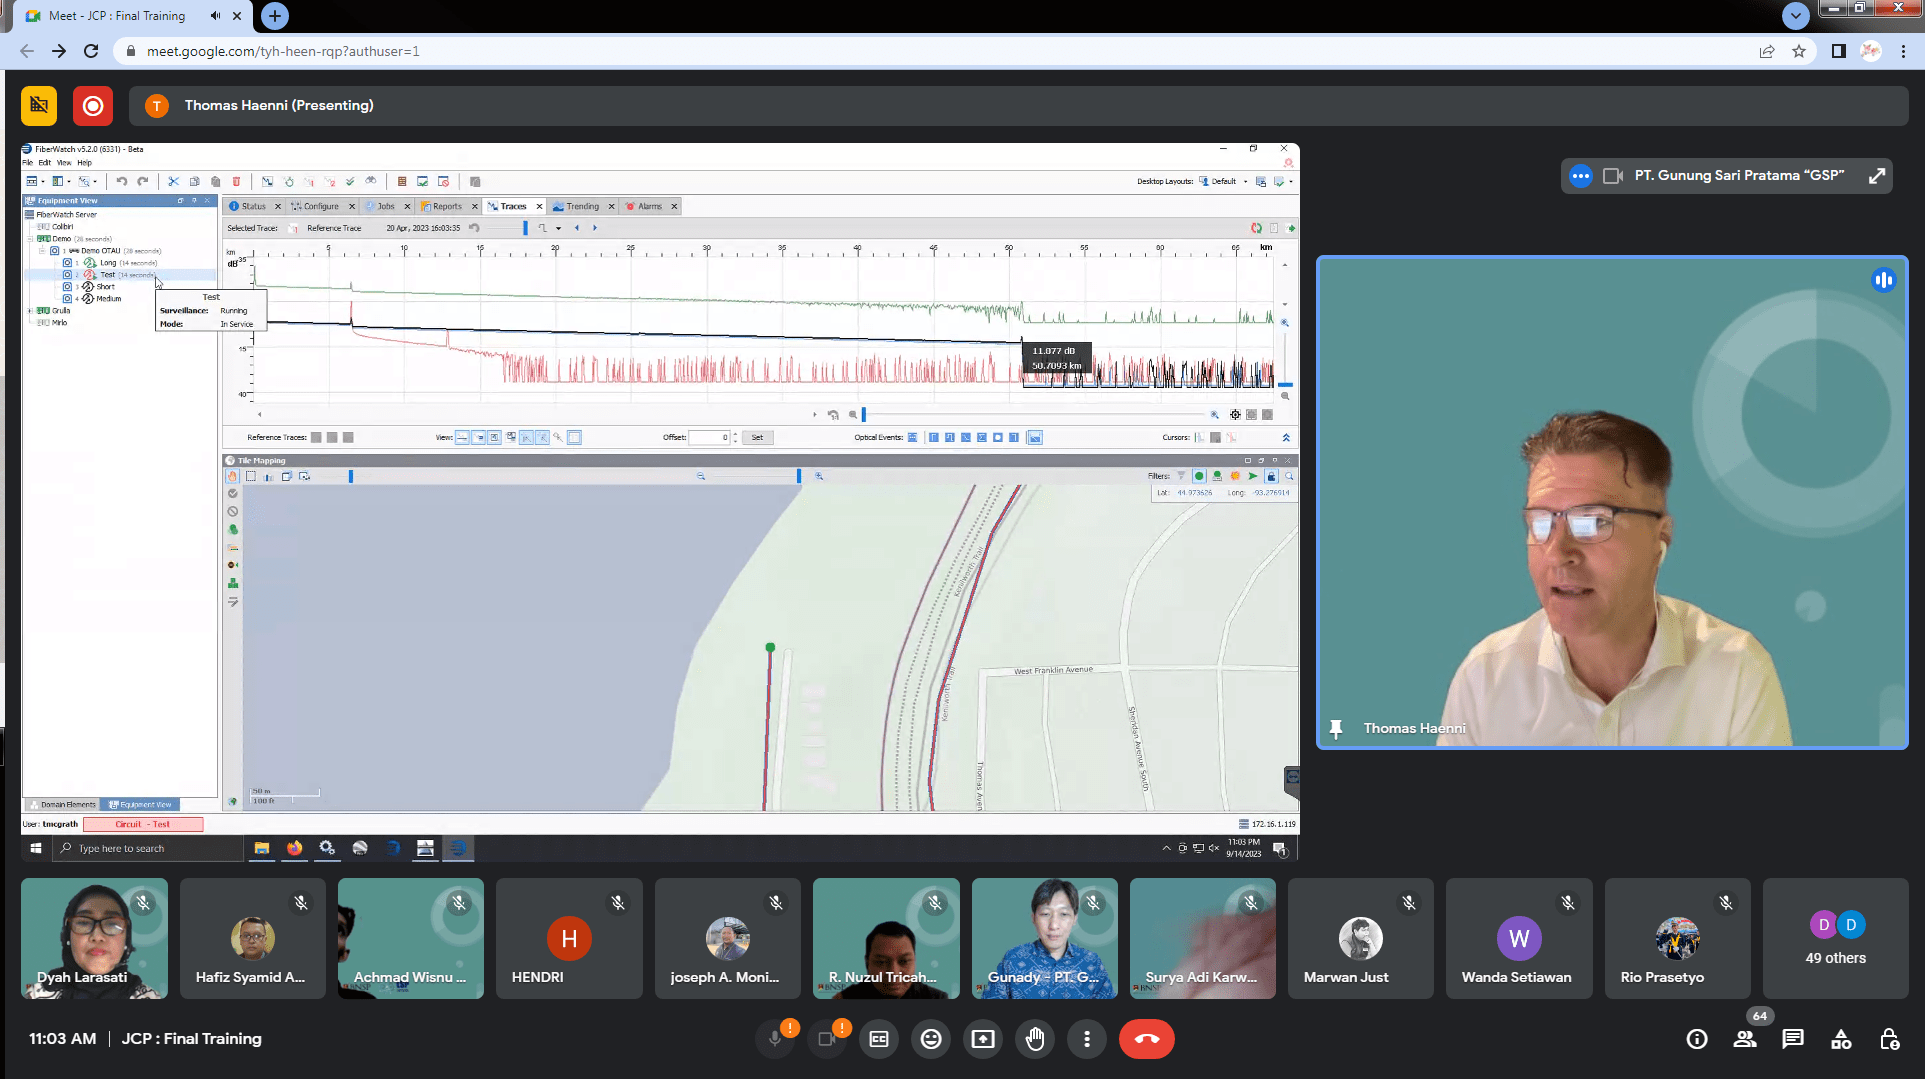Image resolution: width=1925 pixels, height=1081 pixels.
Task: Switch to the Trending tab
Action: (x=582, y=206)
